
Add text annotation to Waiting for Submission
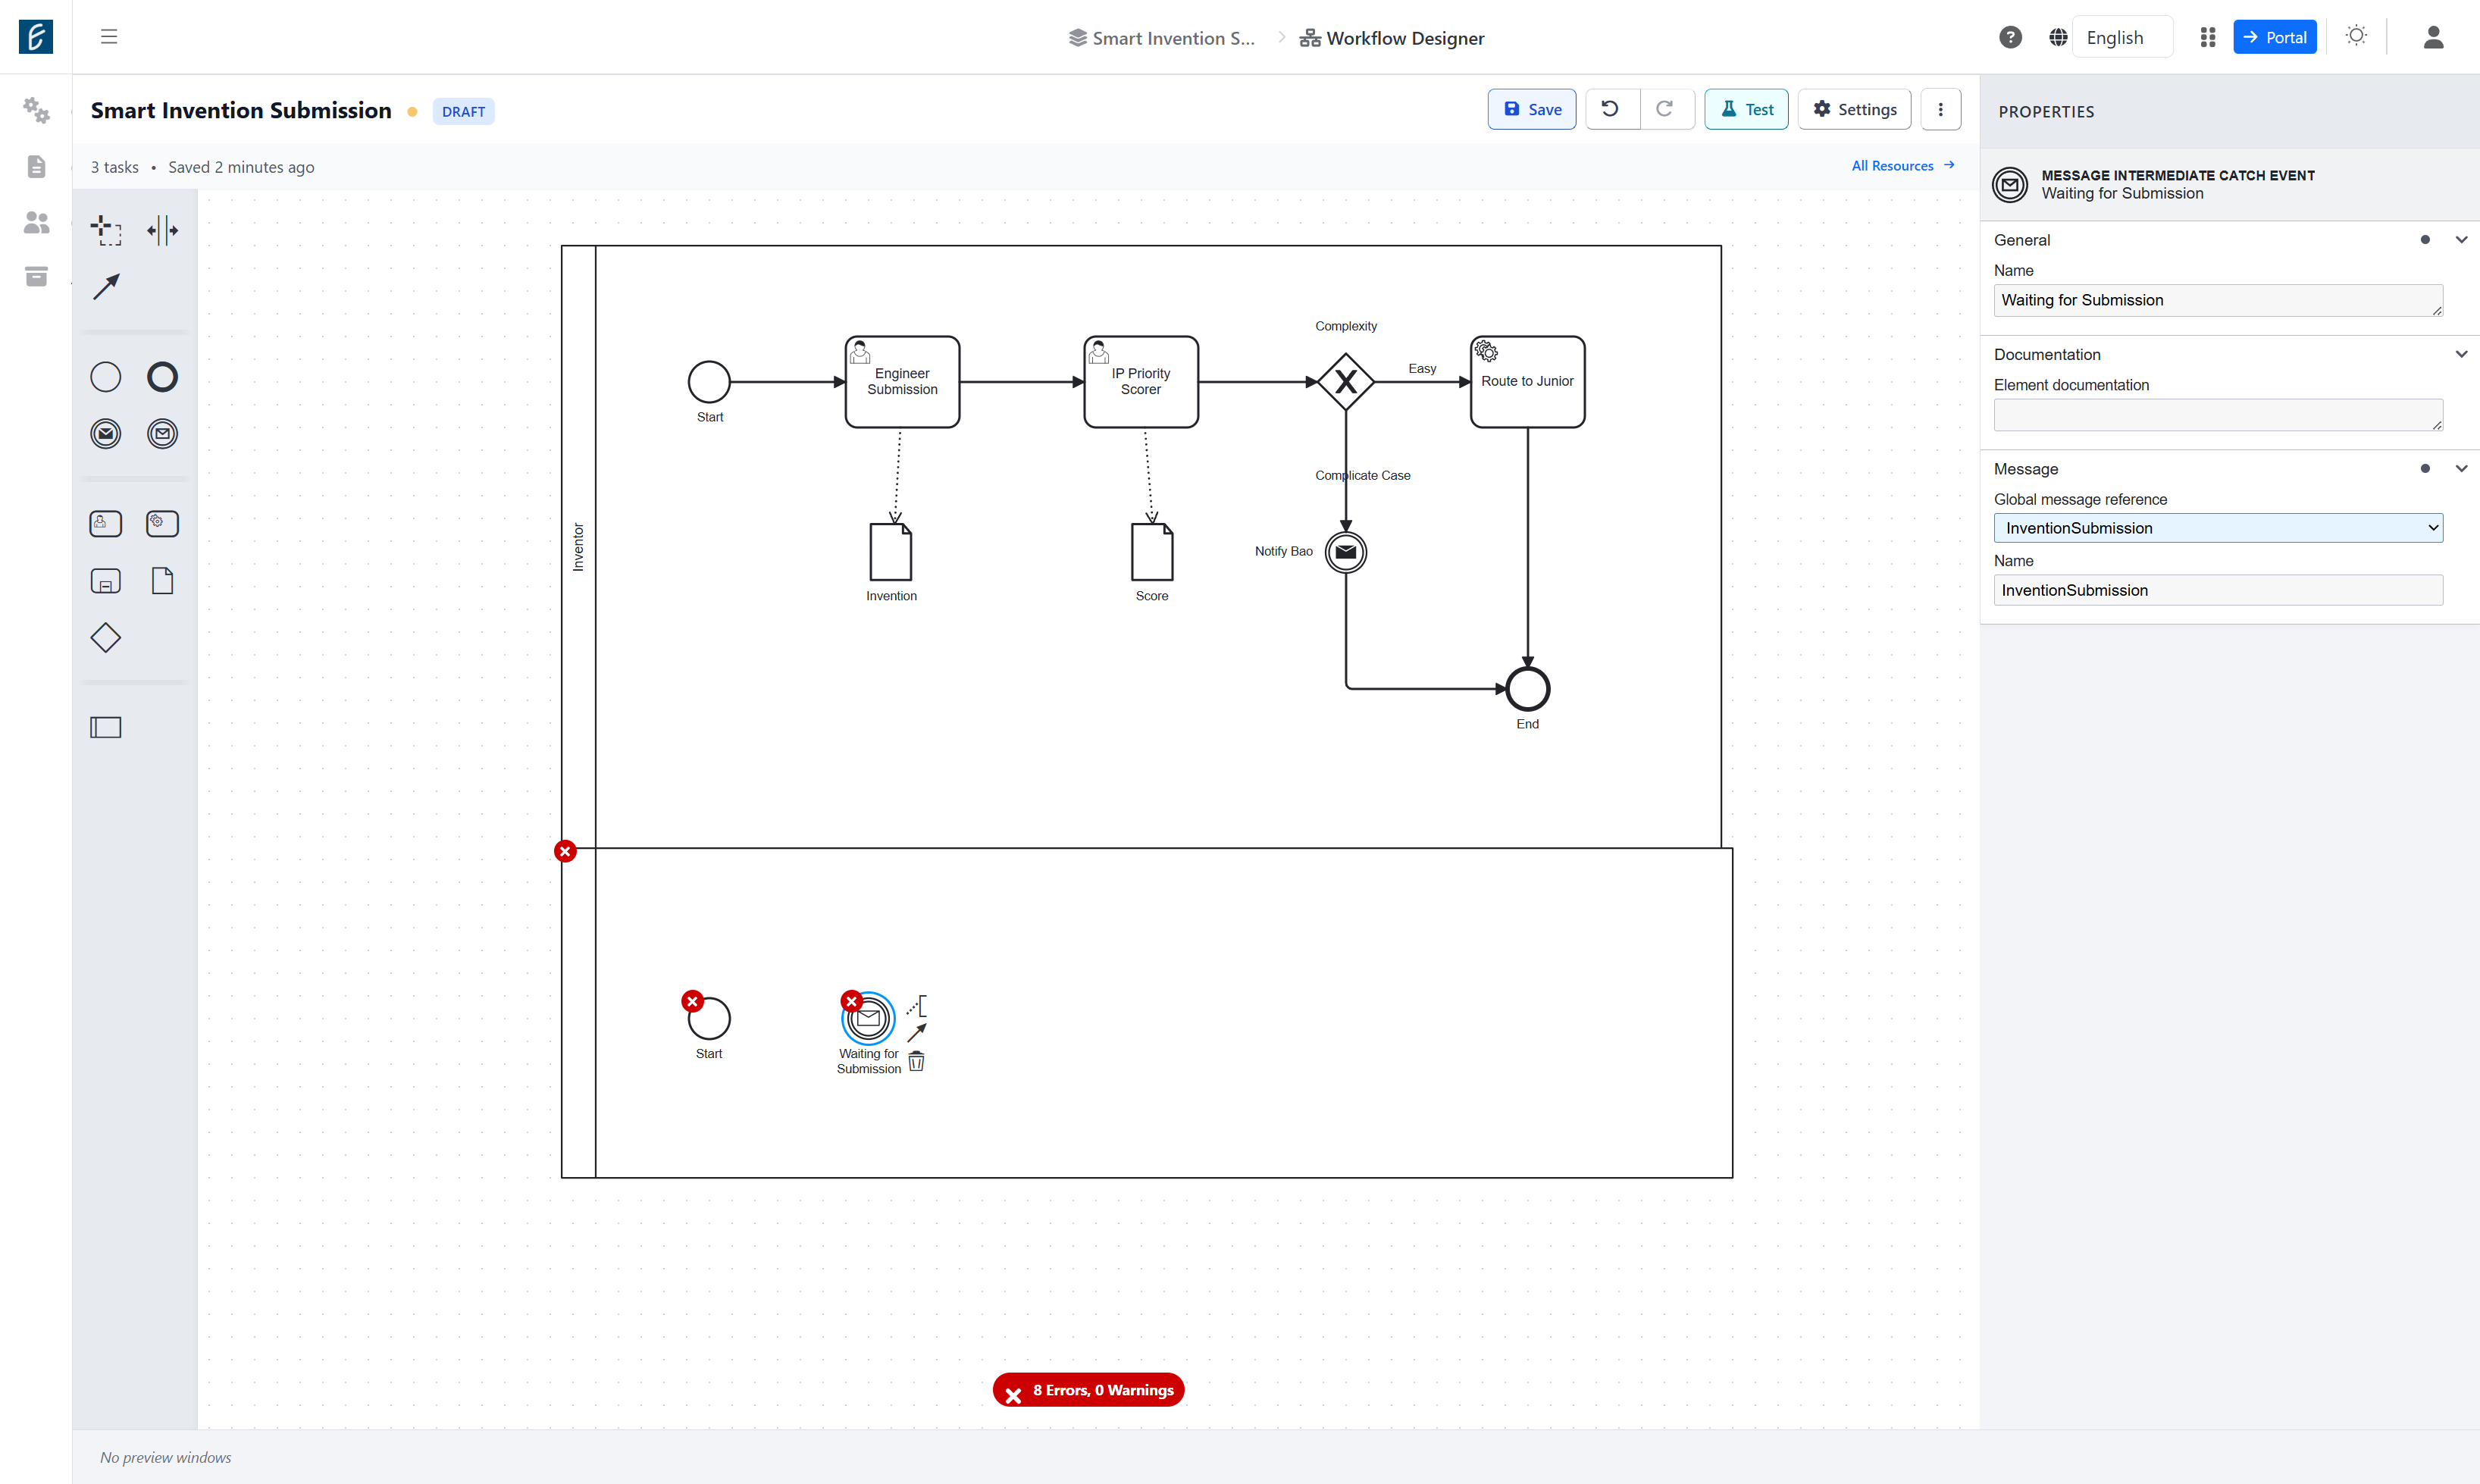(916, 1005)
